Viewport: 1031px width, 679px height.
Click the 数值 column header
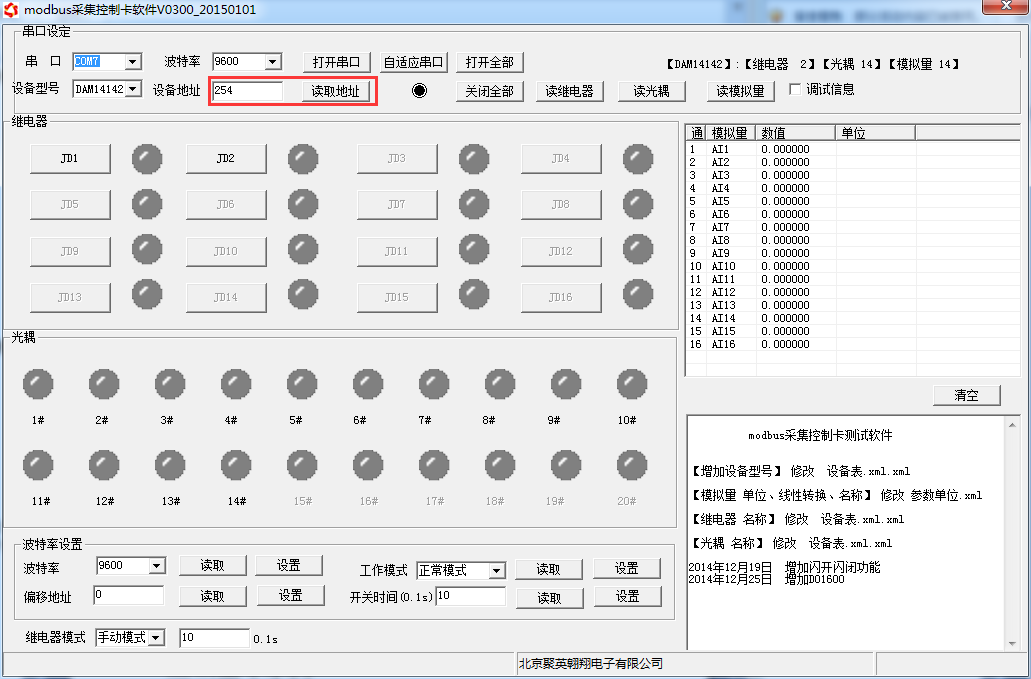coord(795,133)
